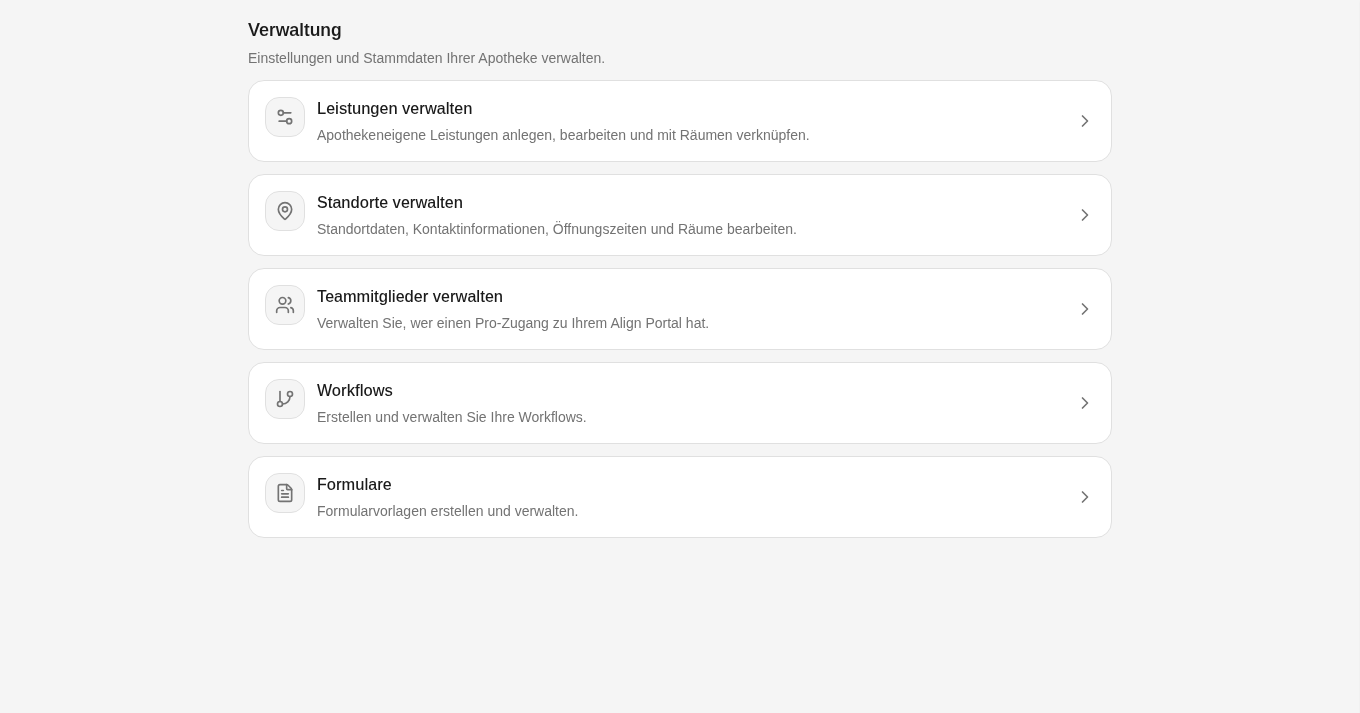Open chevron arrow on Teammitglieder verwalten card
This screenshot has height=713, width=1360.
[x=1085, y=309]
